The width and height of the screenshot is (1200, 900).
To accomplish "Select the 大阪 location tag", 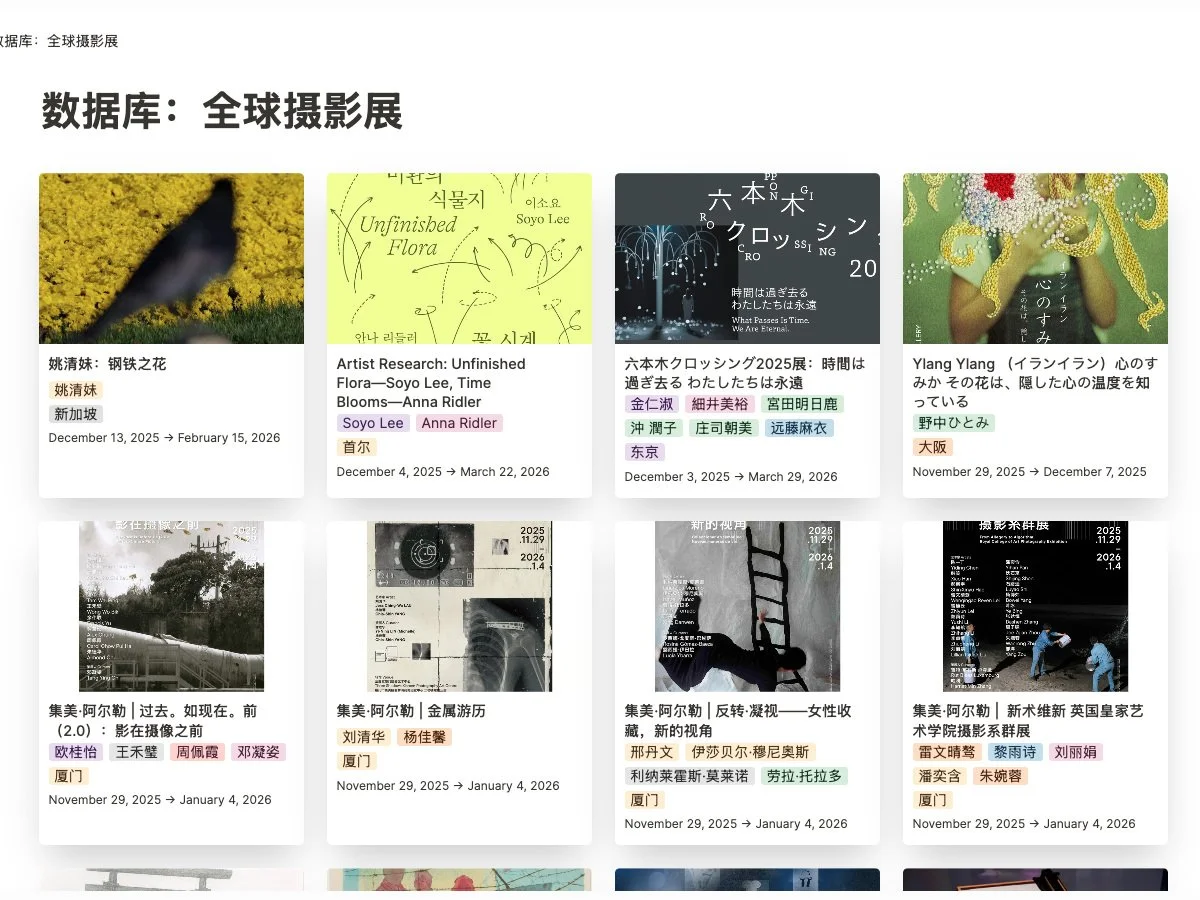I will point(933,448).
